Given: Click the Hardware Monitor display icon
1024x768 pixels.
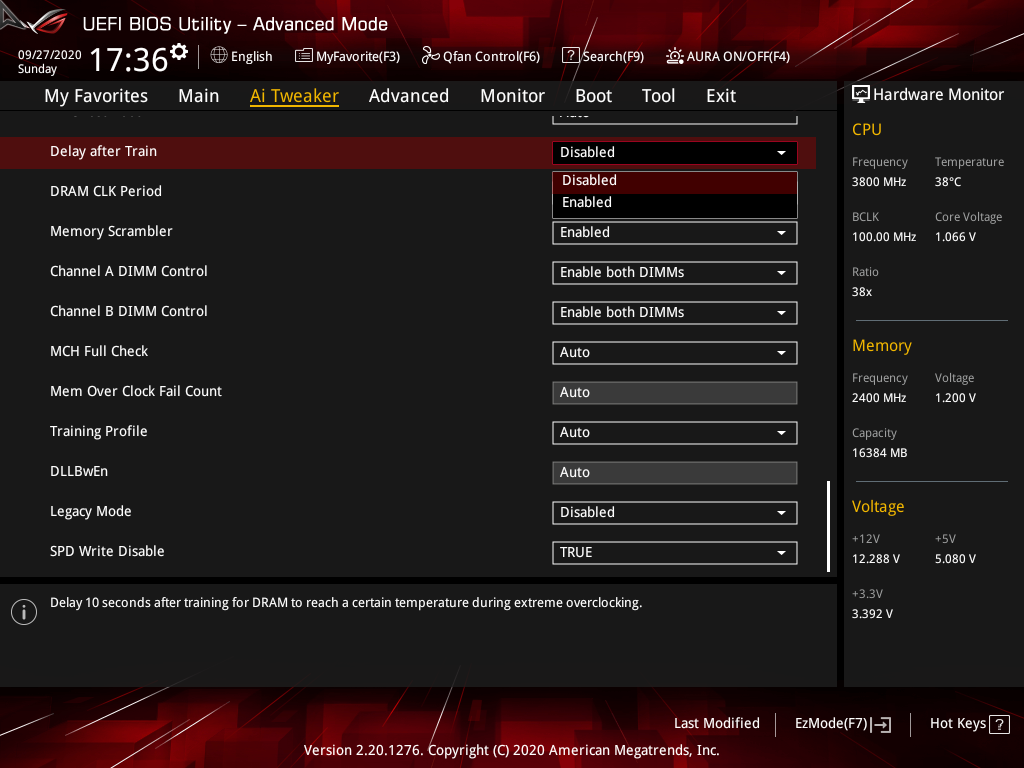Looking at the screenshot, I should 861,95.
